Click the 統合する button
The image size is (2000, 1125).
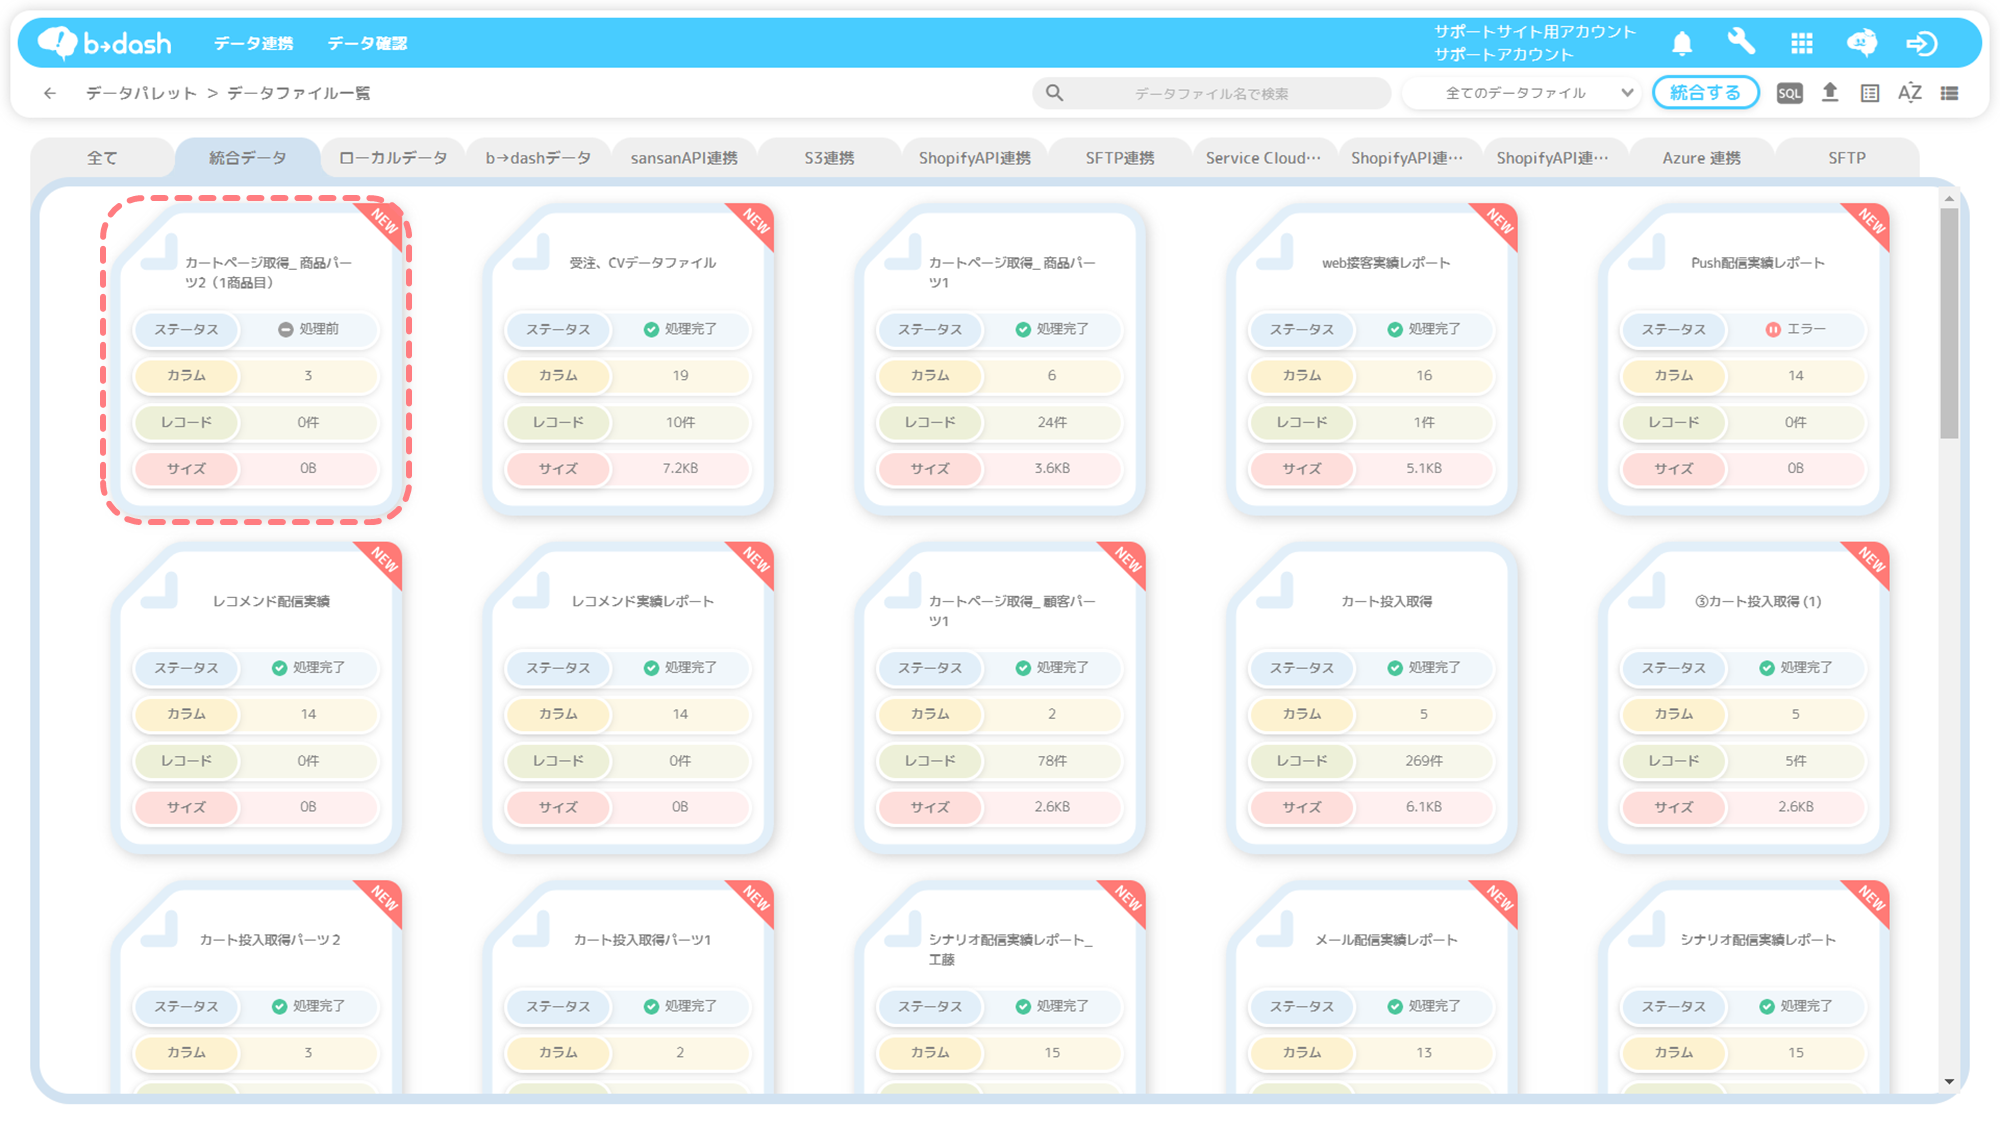coord(1706,93)
